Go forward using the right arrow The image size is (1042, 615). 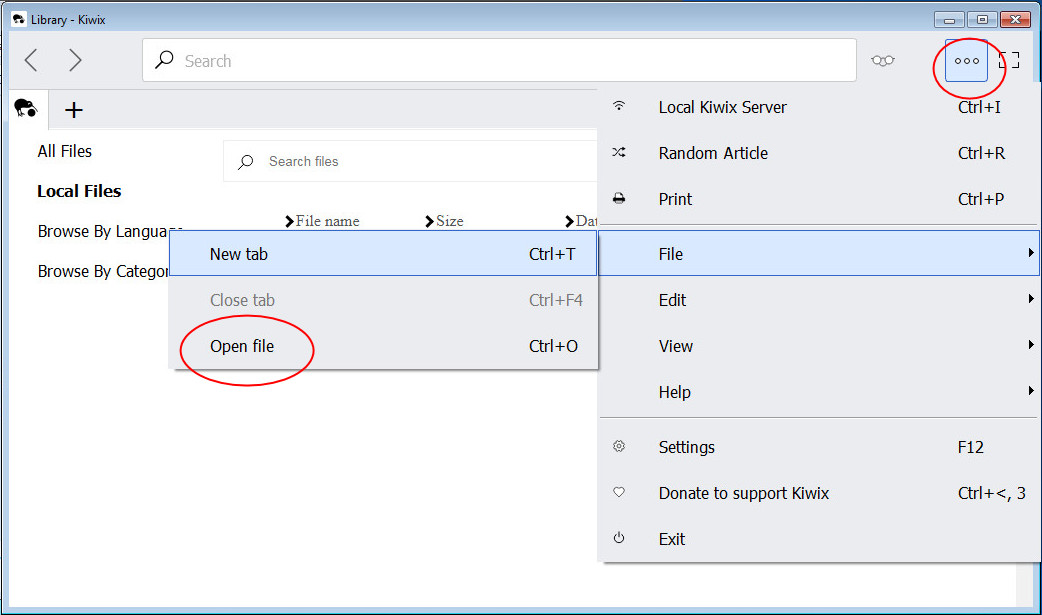click(75, 61)
